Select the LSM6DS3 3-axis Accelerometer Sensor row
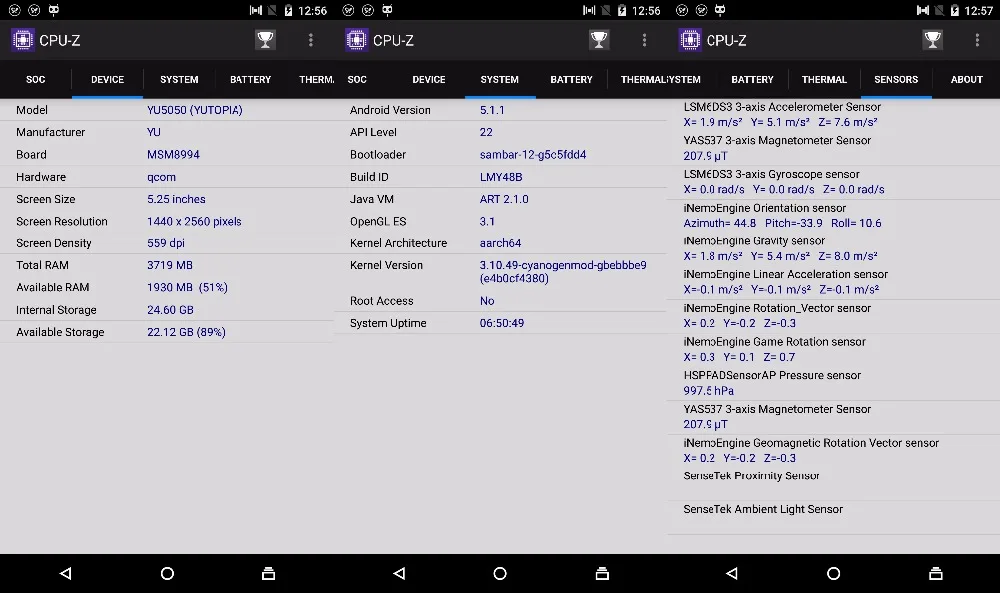Viewport: 1000px width, 593px height. (833, 115)
